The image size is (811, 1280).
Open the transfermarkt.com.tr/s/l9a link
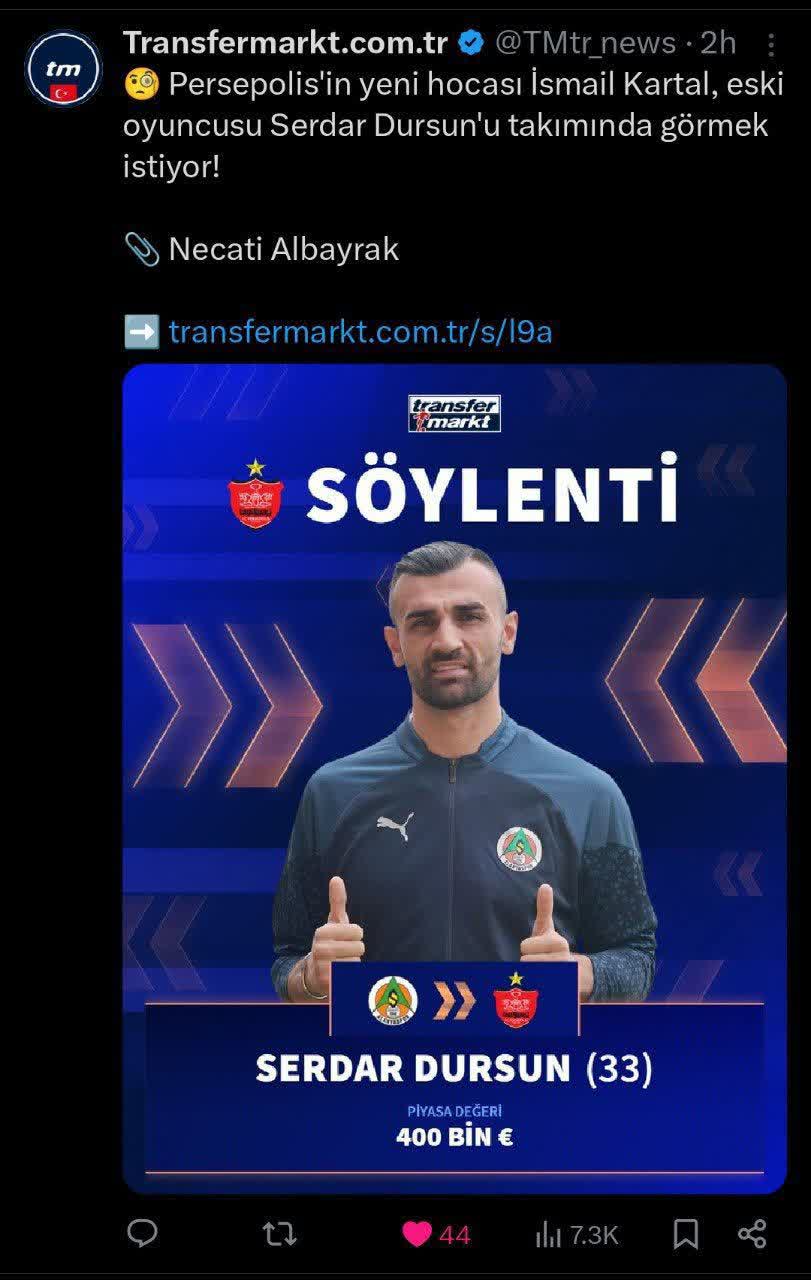pyautogui.click(x=360, y=332)
